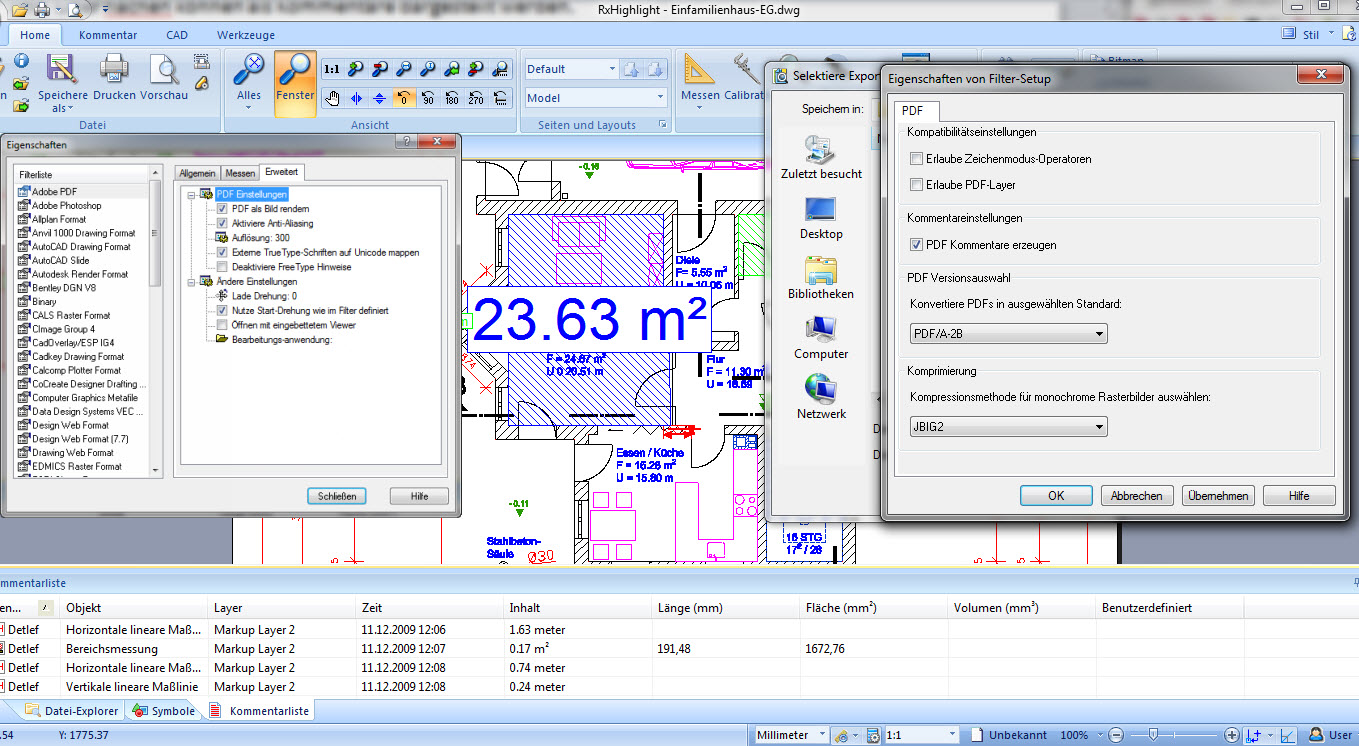The width and height of the screenshot is (1359, 746).
Task: Open the JBIG2 compression dropdown
Action: pos(1008,427)
